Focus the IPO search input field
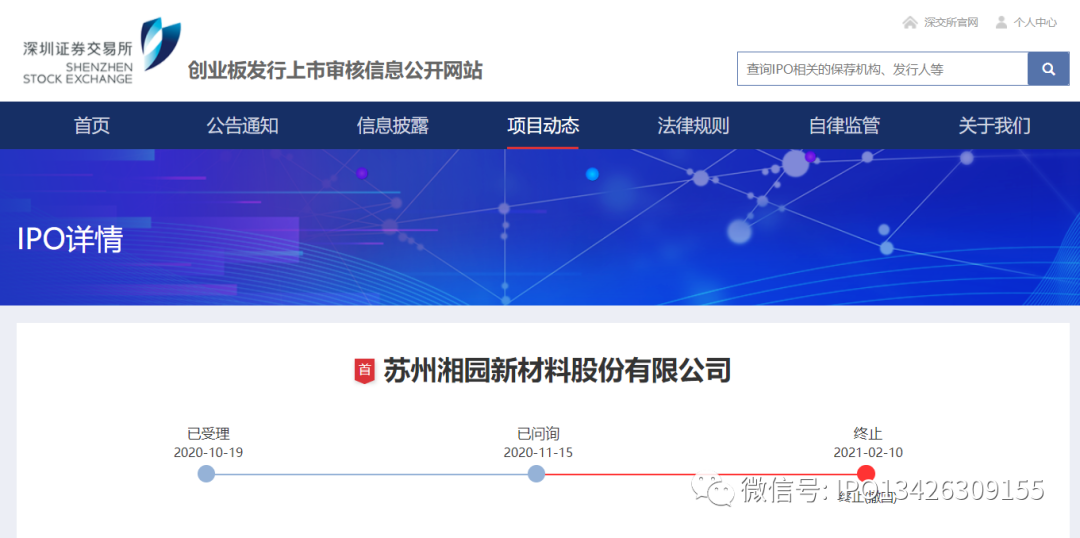 (x=882, y=69)
